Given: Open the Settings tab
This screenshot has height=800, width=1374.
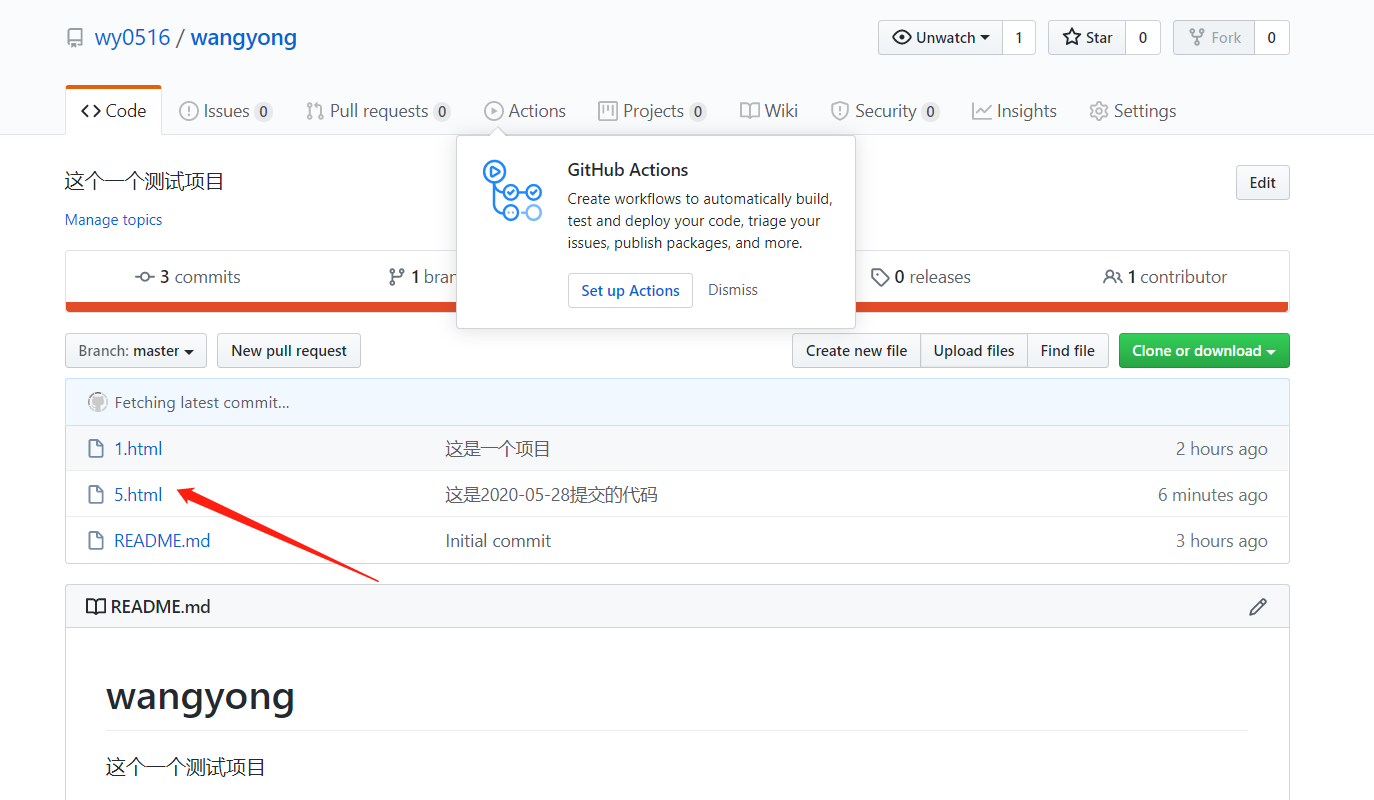Looking at the screenshot, I should click(x=1132, y=111).
